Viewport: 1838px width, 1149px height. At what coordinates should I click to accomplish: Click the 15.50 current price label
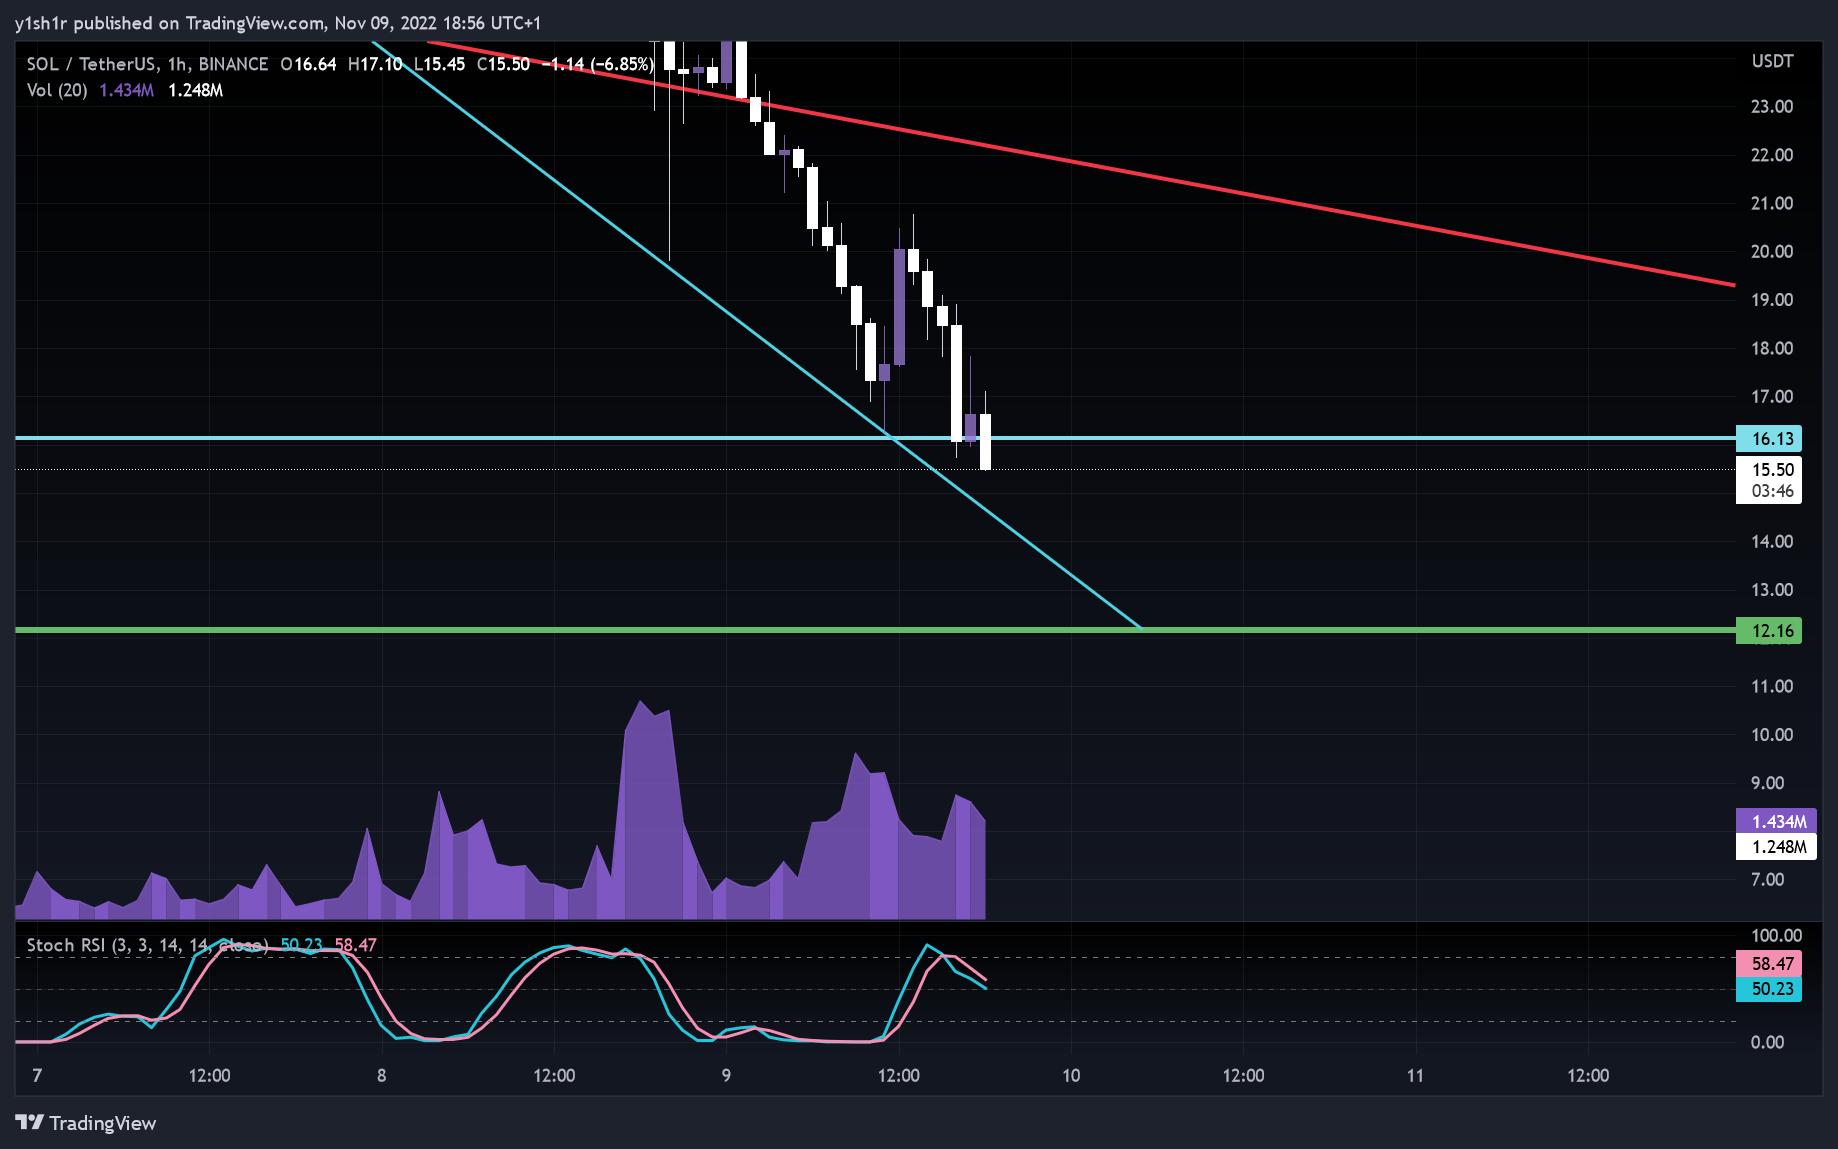click(x=1772, y=470)
